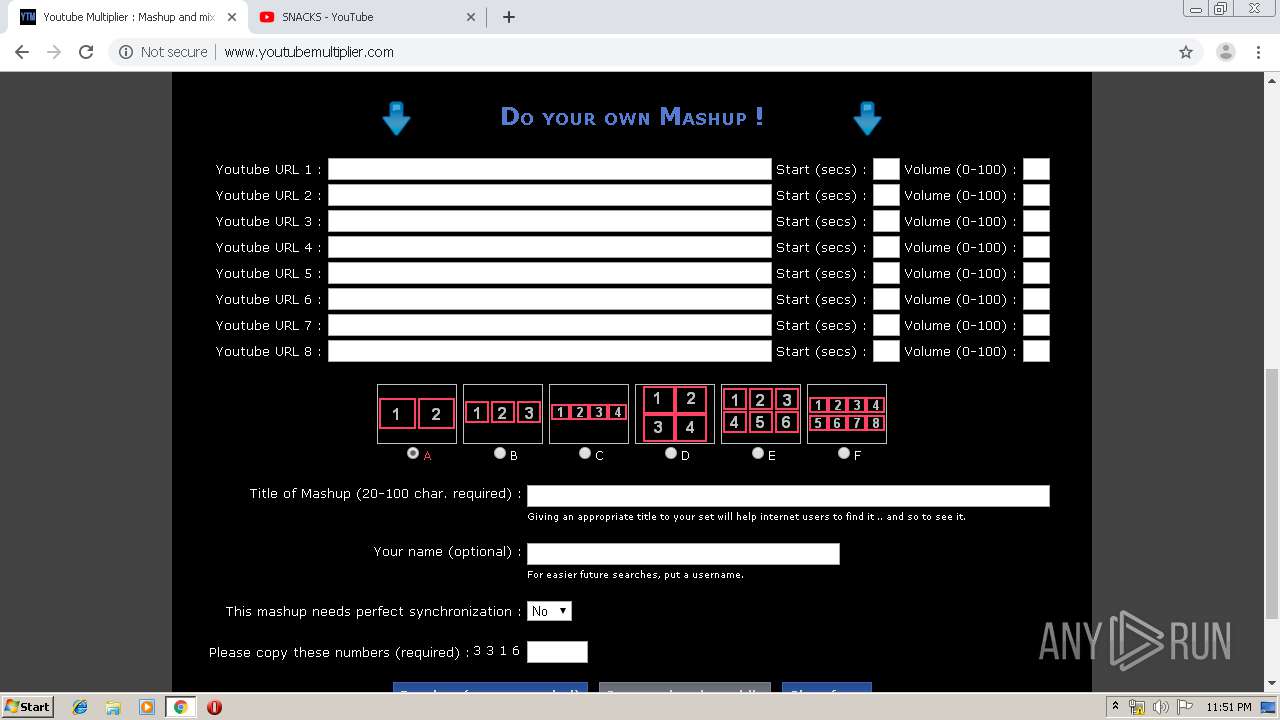The width and height of the screenshot is (1280, 720).
Task: Open action center flag icon in tray
Action: point(1184,707)
